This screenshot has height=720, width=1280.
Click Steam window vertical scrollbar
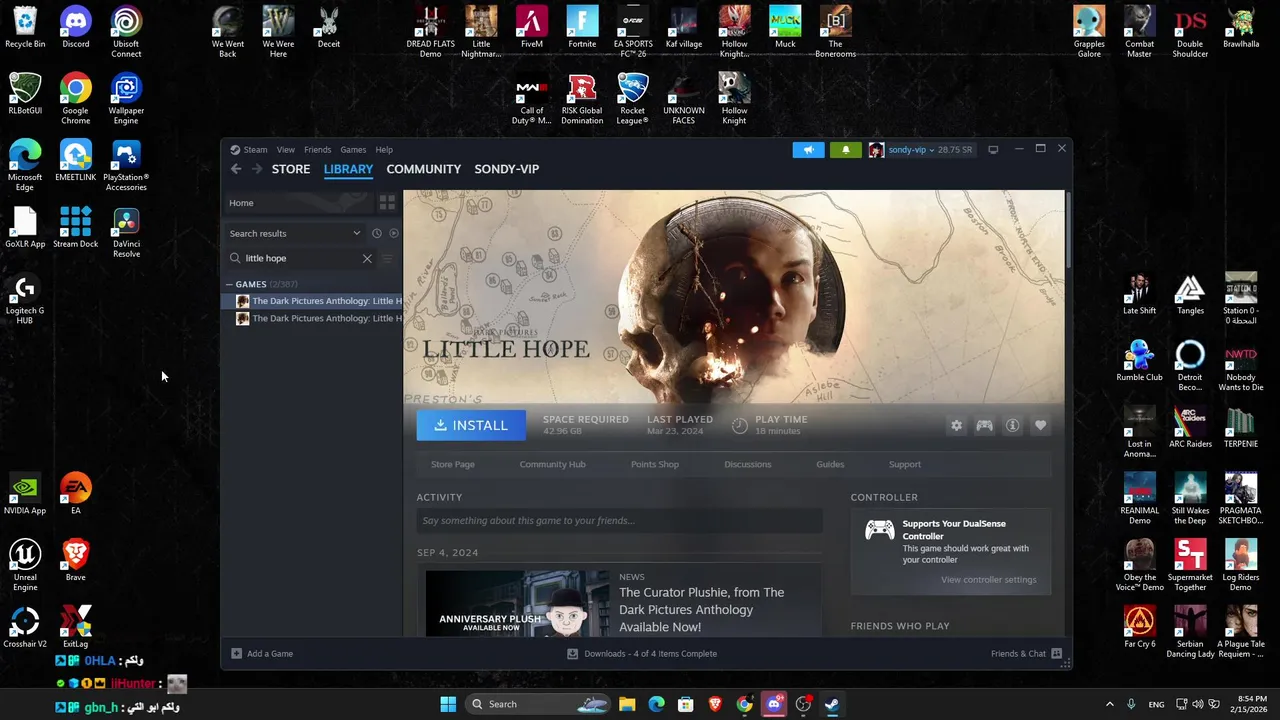click(1068, 230)
